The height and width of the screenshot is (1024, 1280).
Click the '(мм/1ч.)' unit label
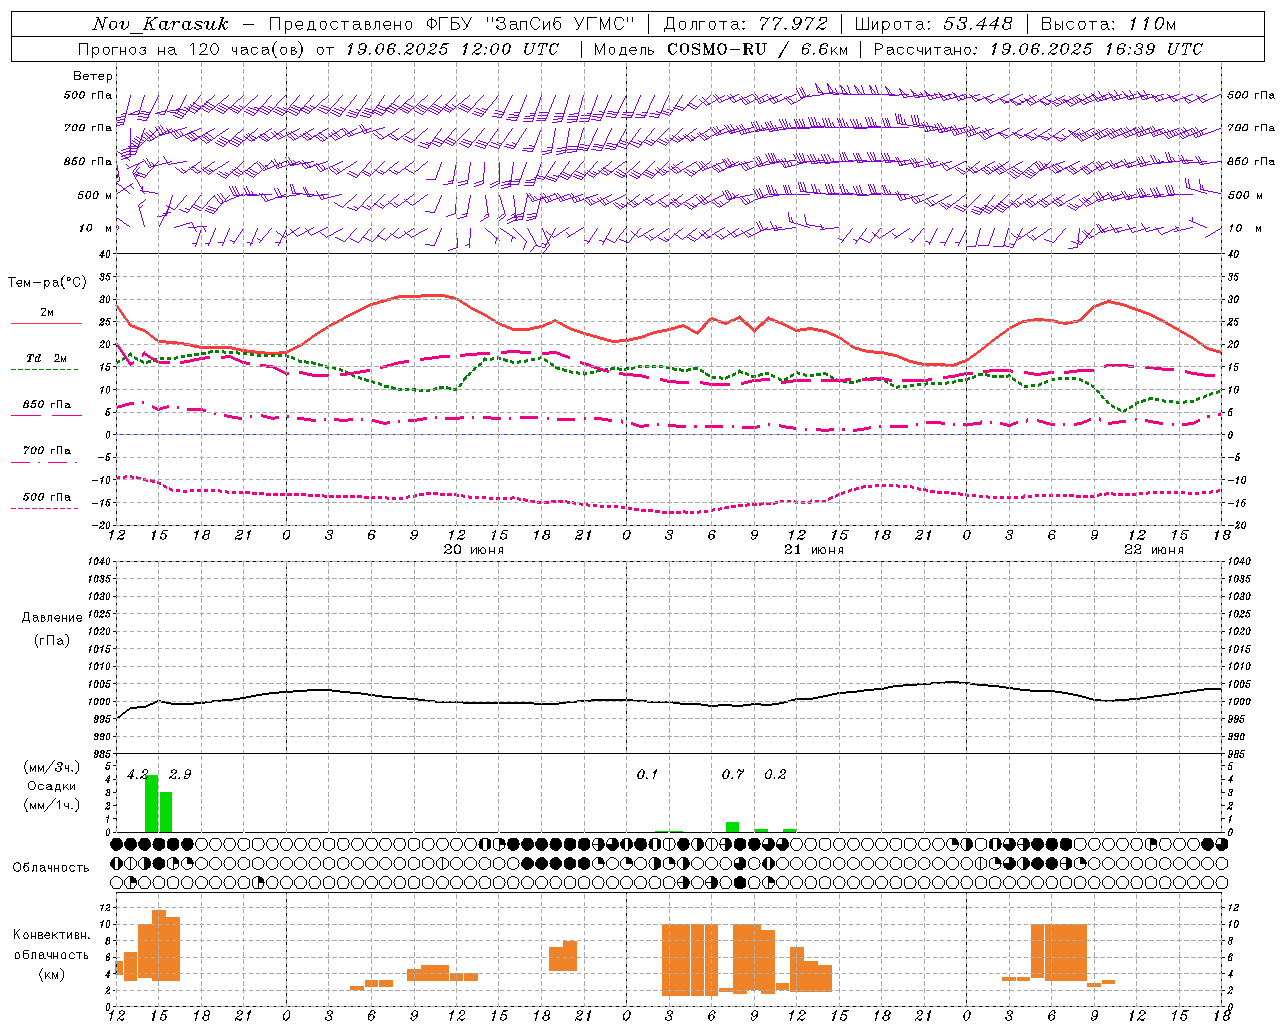[52, 805]
